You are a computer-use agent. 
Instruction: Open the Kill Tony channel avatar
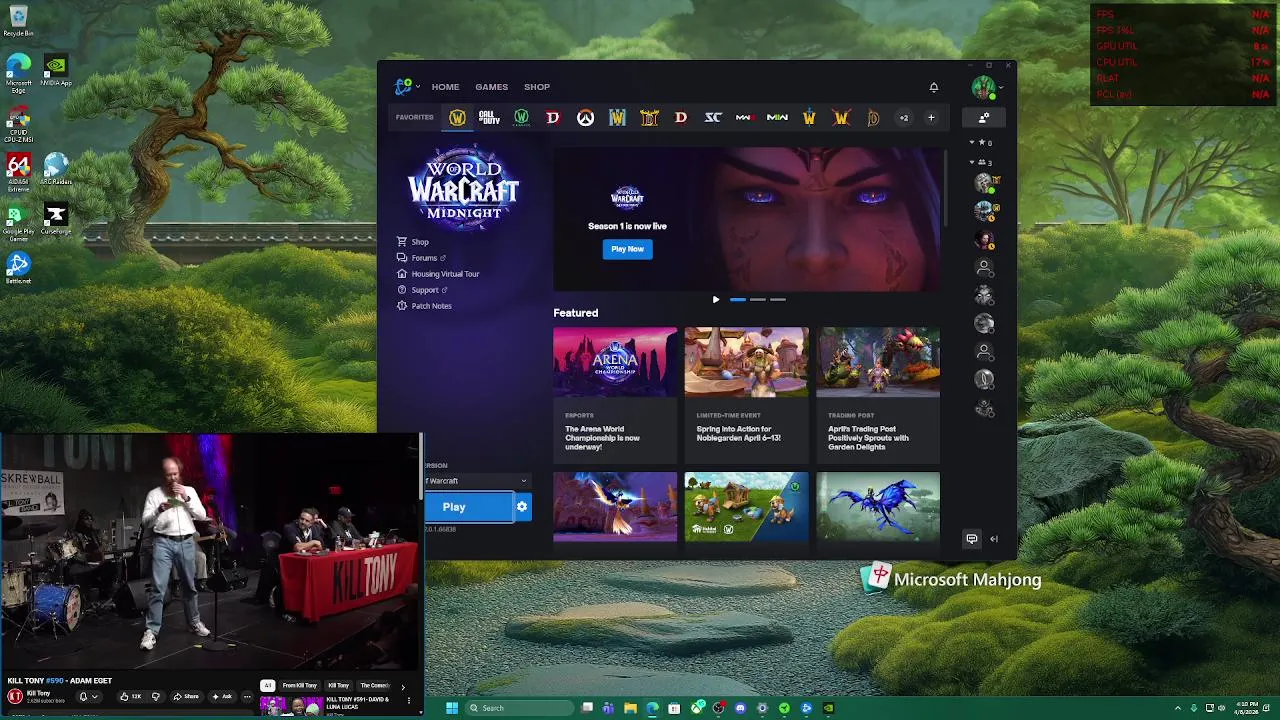click(x=15, y=696)
